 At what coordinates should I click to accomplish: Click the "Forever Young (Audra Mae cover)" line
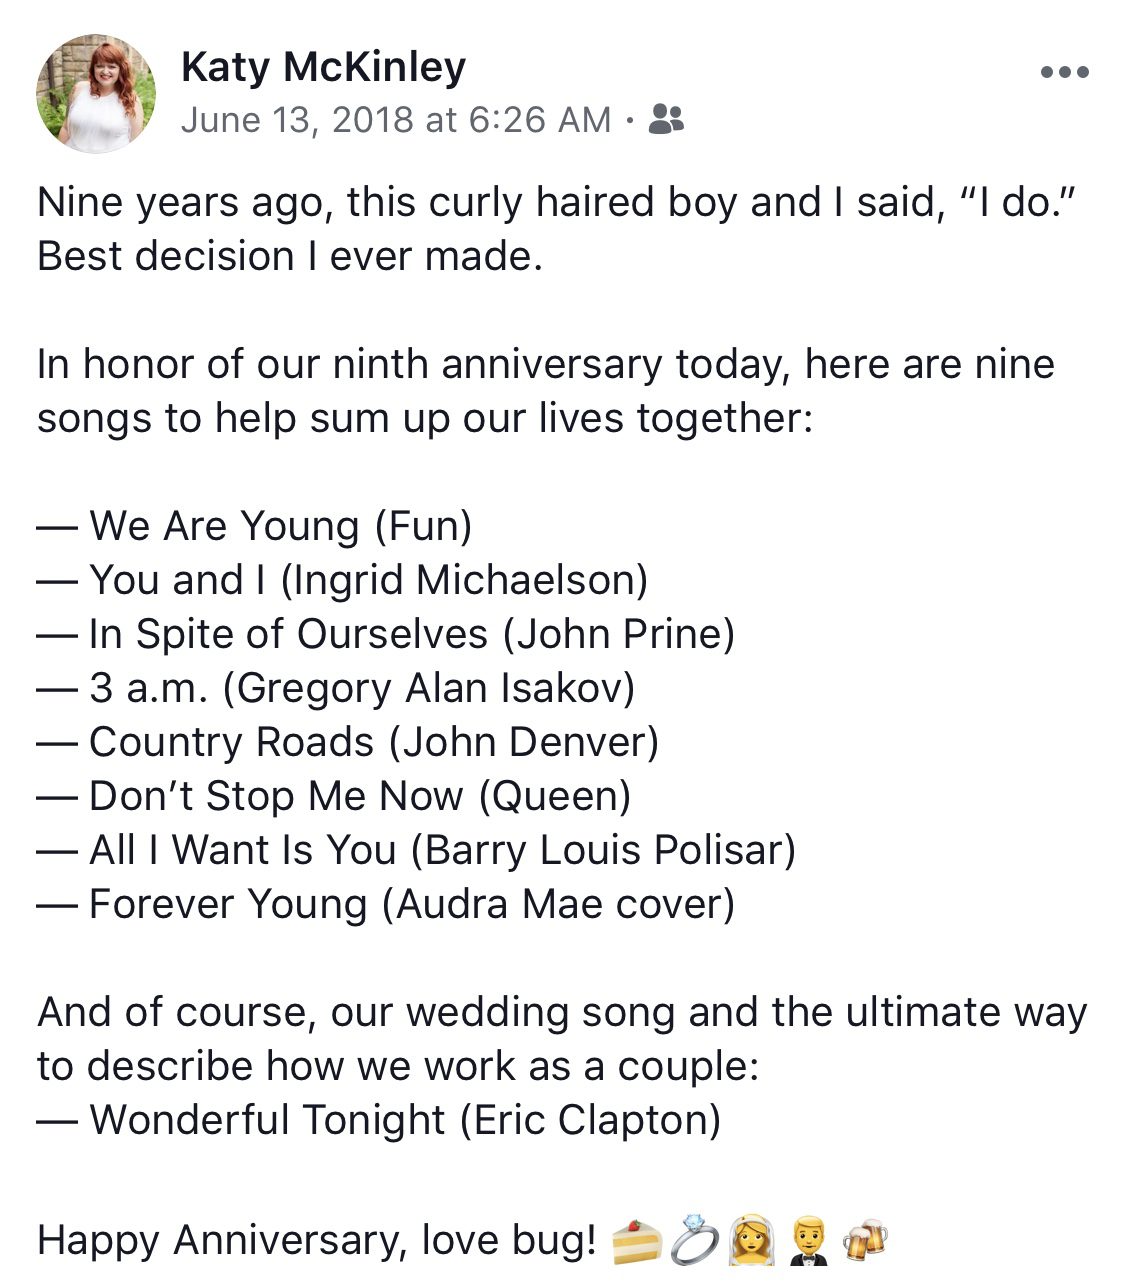point(411,904)
